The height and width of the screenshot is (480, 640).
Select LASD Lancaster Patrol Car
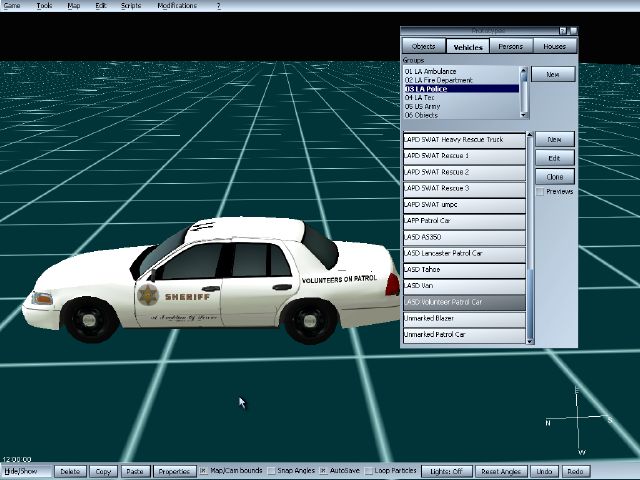coord(464,254)
